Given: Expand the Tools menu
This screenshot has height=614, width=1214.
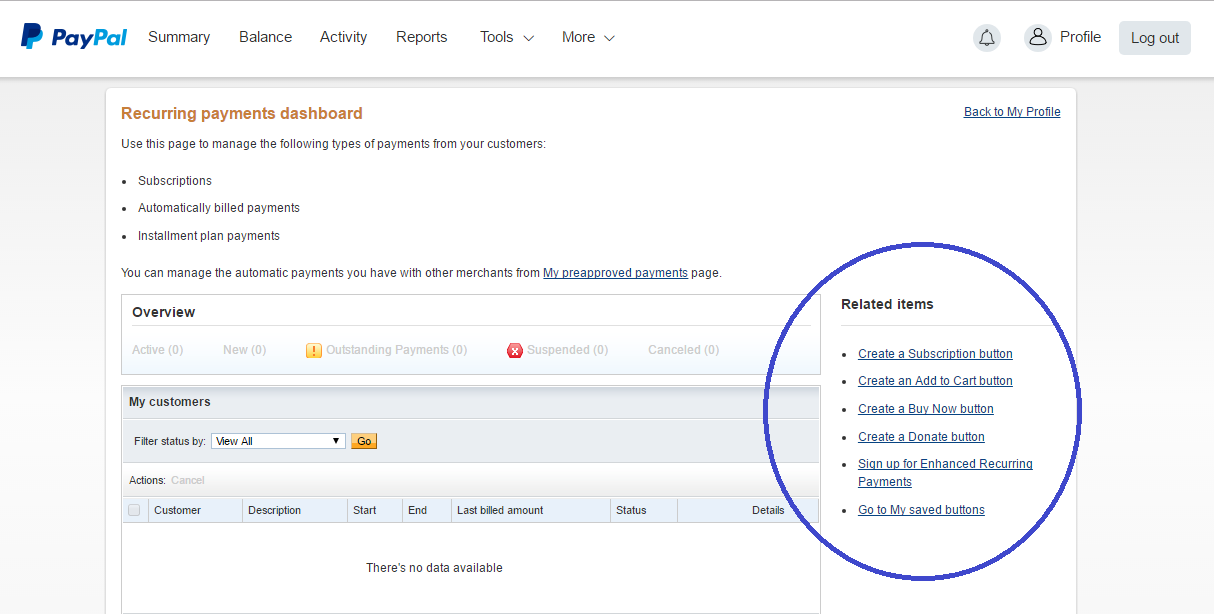Looking at the screenshot, I should [x=507, y=37].
